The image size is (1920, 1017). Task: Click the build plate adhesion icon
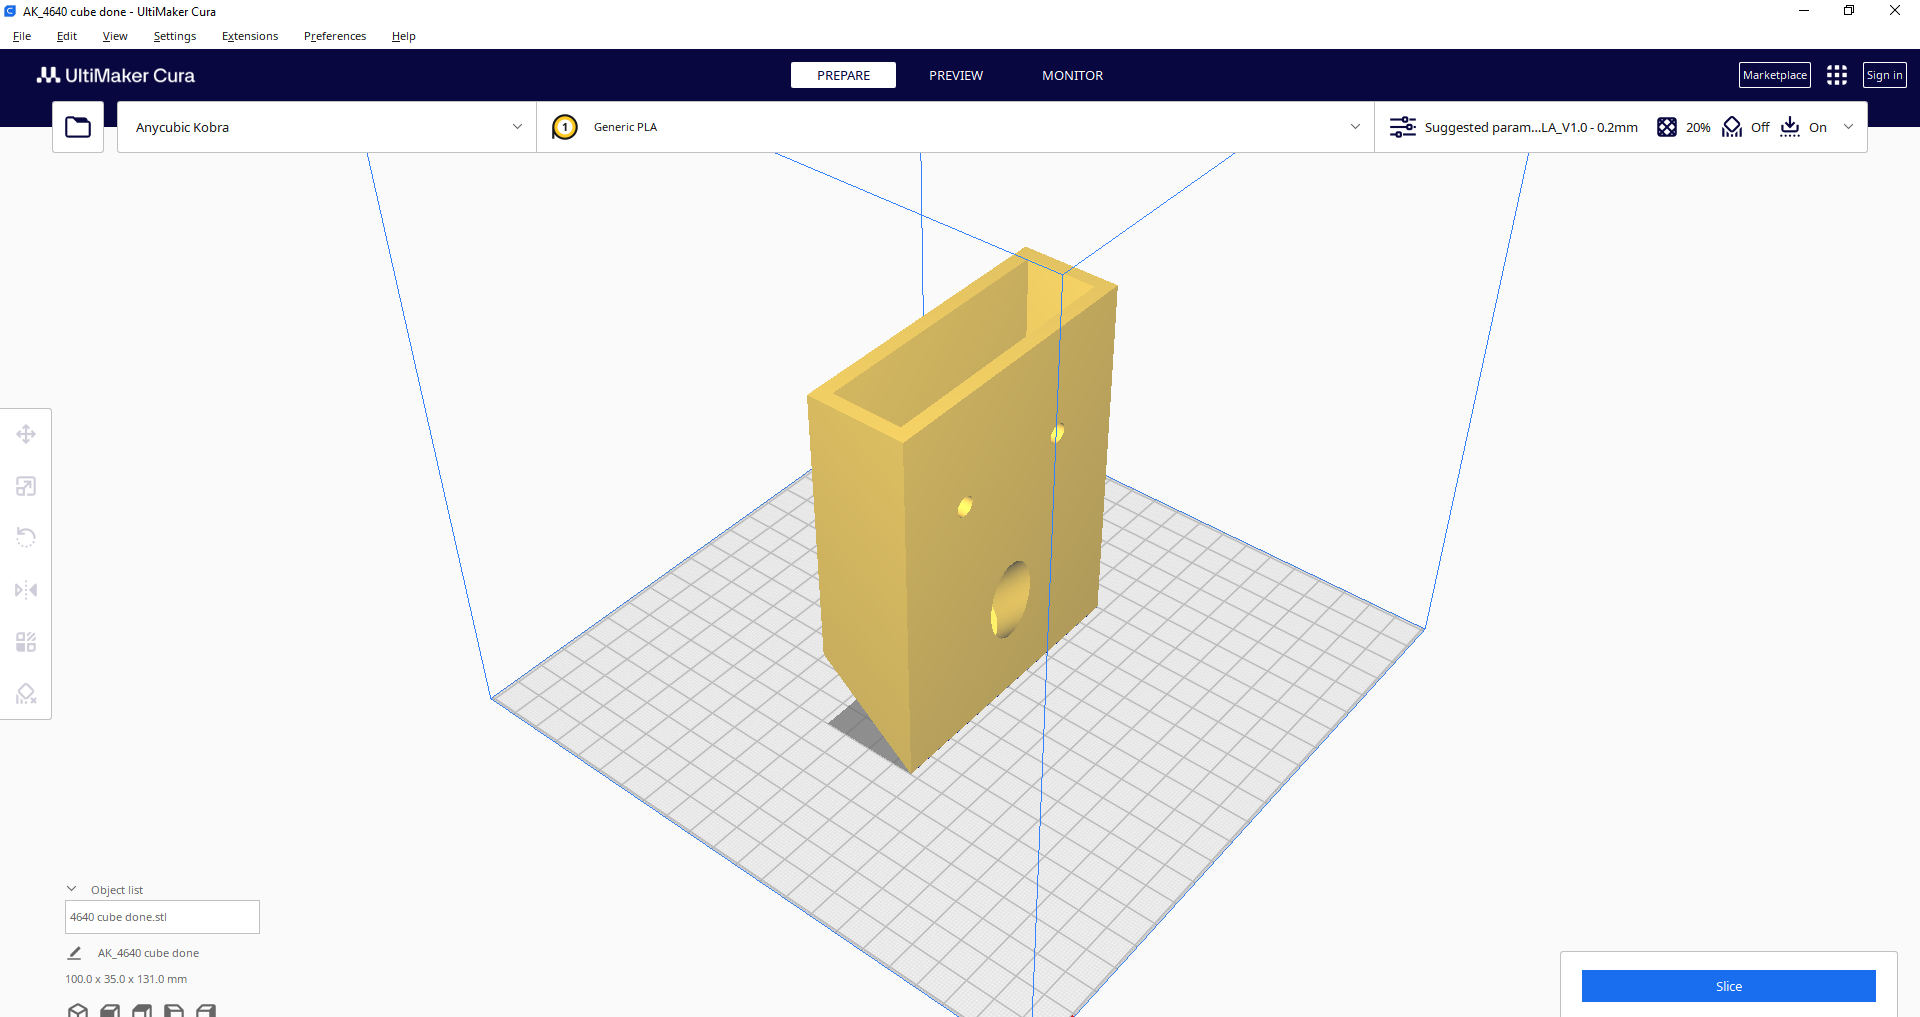(x=1790, y=127)
